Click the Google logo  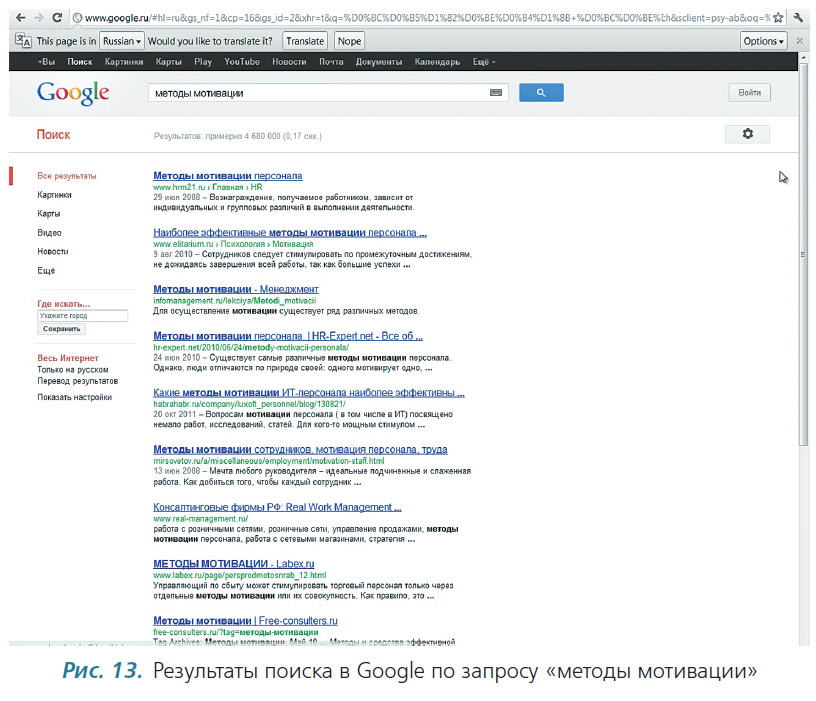[73, 94]
